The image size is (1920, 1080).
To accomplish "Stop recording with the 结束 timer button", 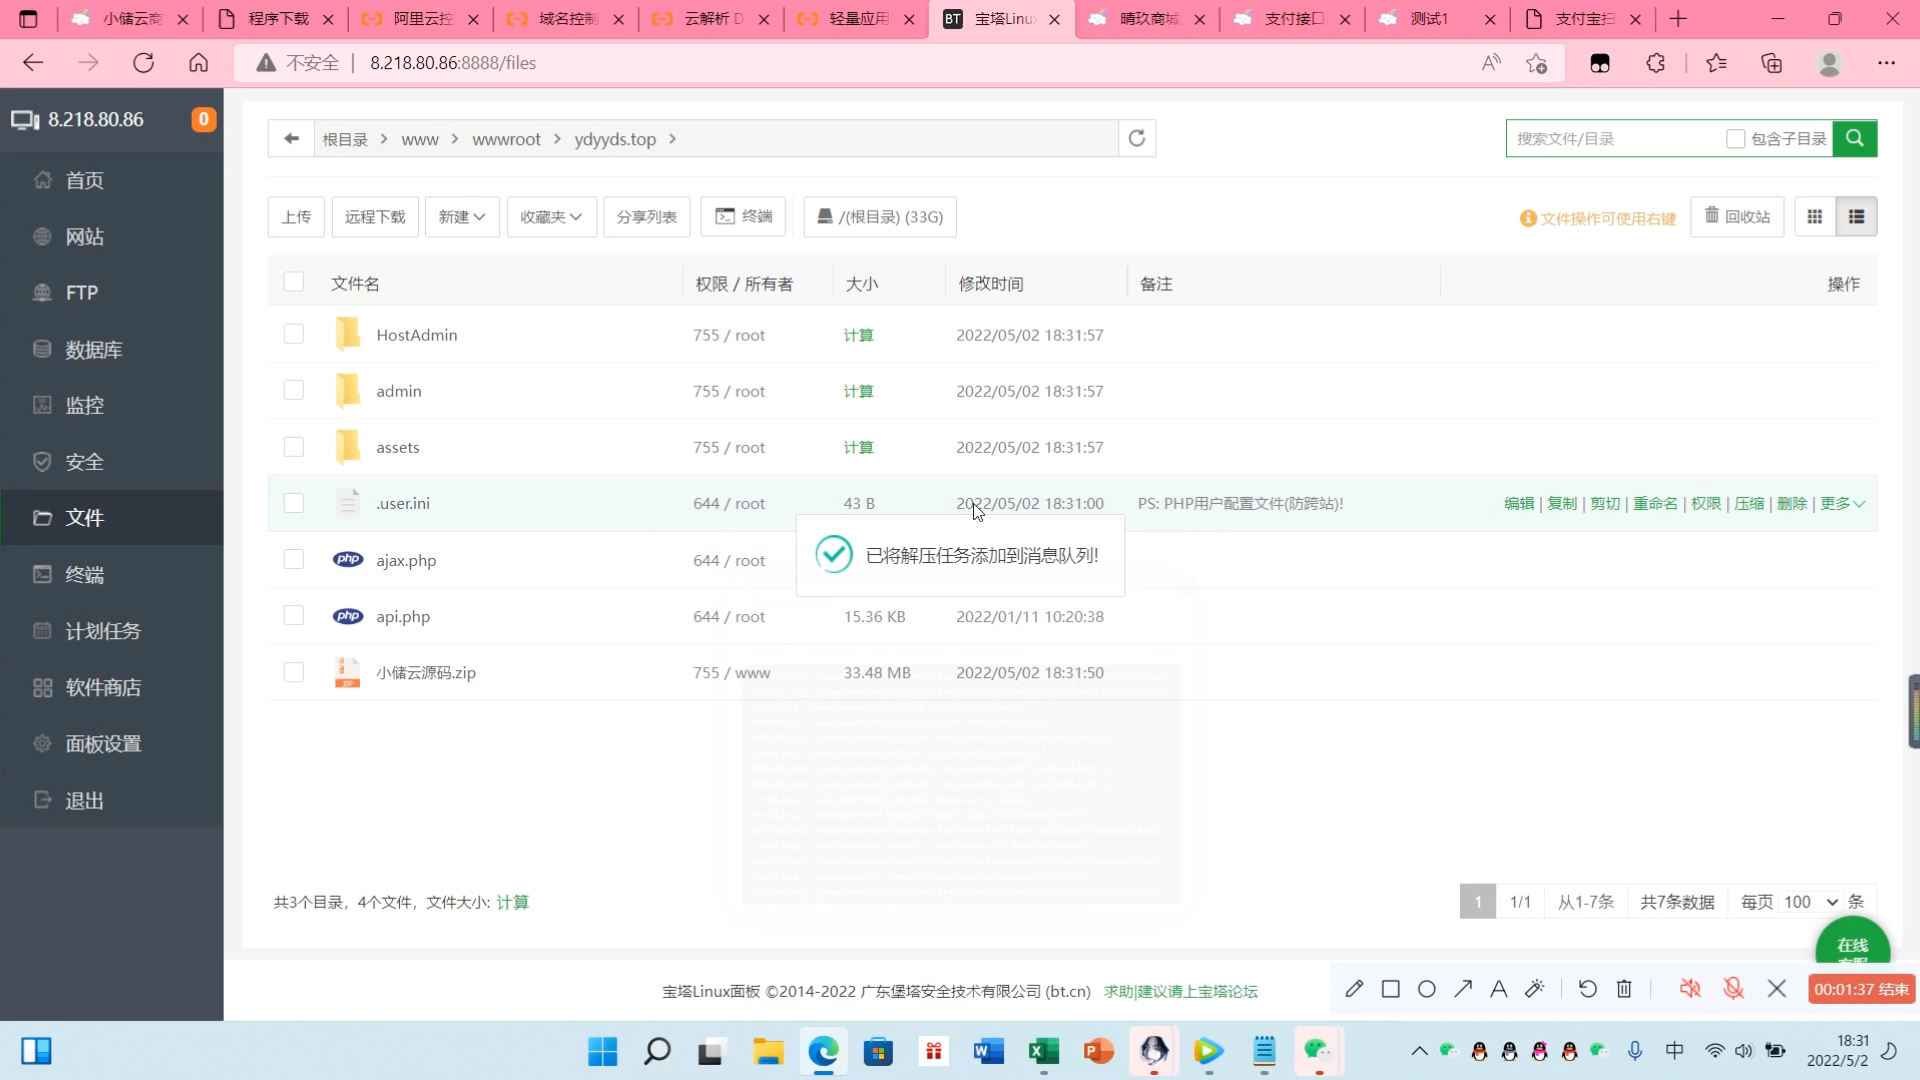I will (1862, 989).
